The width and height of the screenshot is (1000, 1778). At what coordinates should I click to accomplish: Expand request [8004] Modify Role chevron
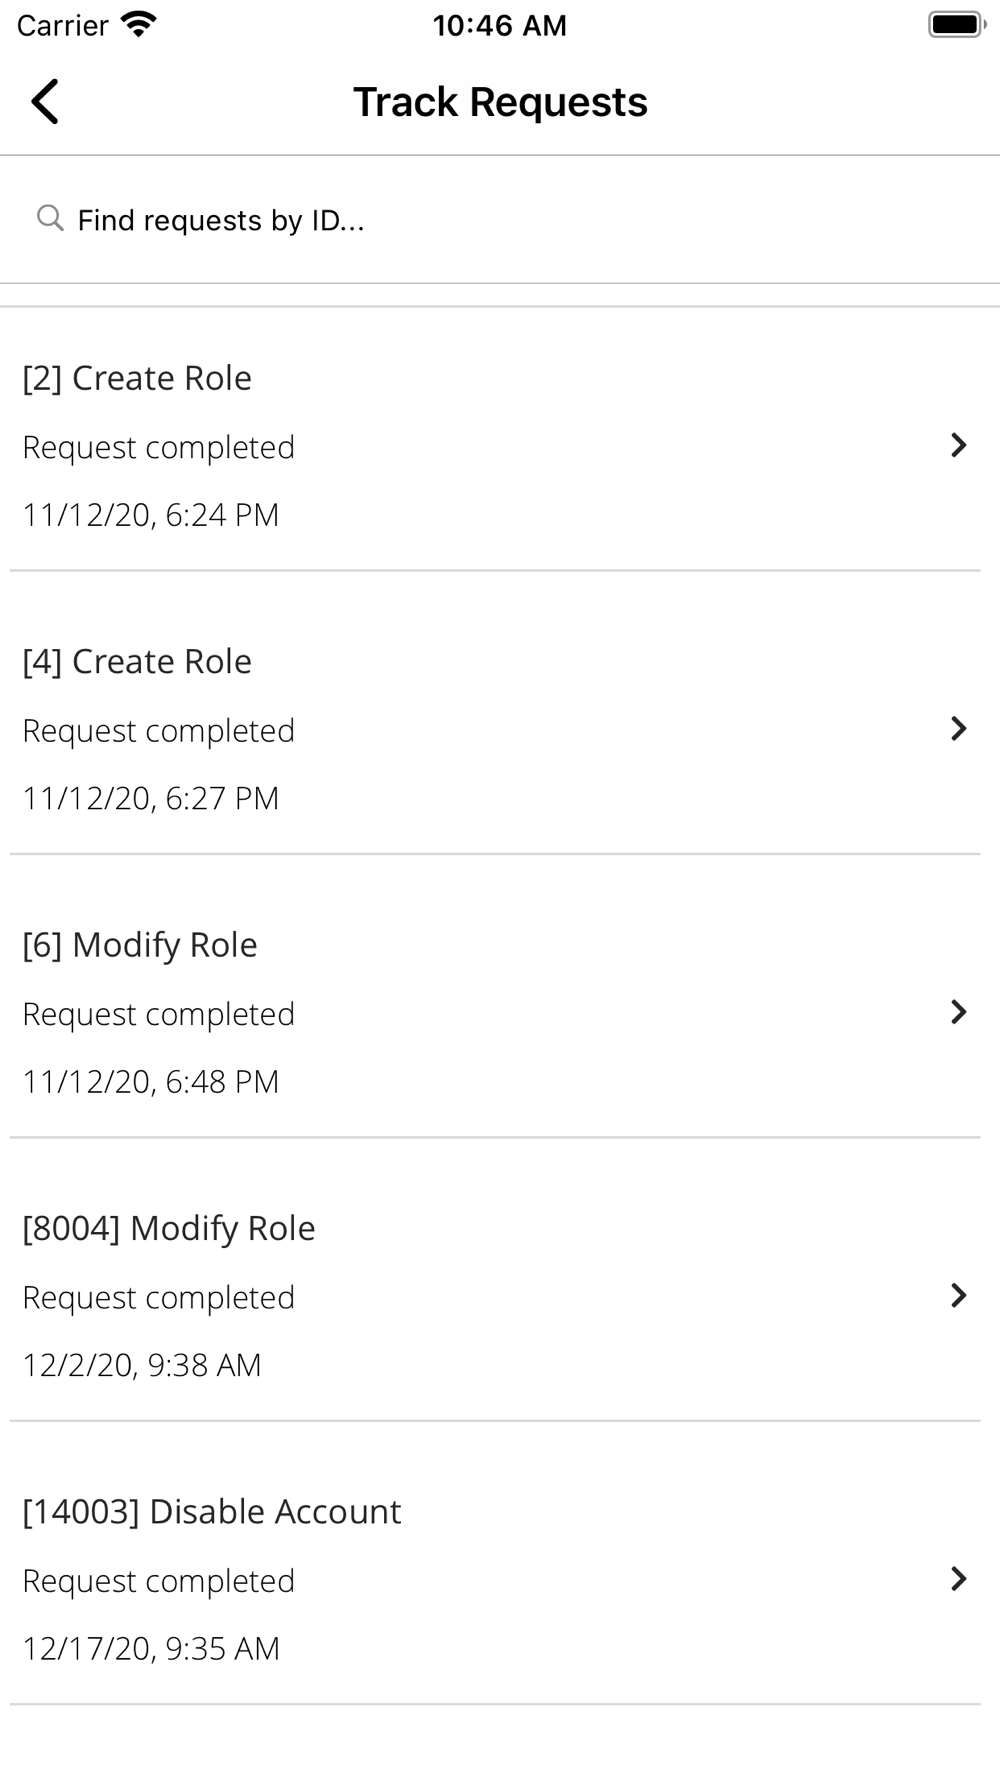[x=958, y=1295]
